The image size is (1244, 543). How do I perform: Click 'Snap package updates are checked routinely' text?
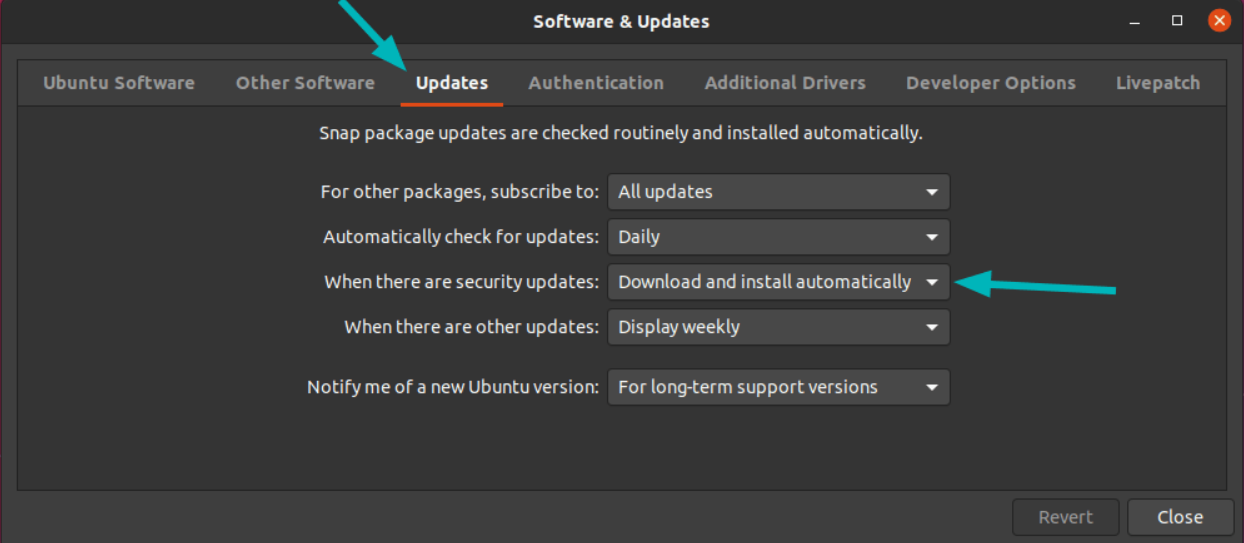click(620, 133)
